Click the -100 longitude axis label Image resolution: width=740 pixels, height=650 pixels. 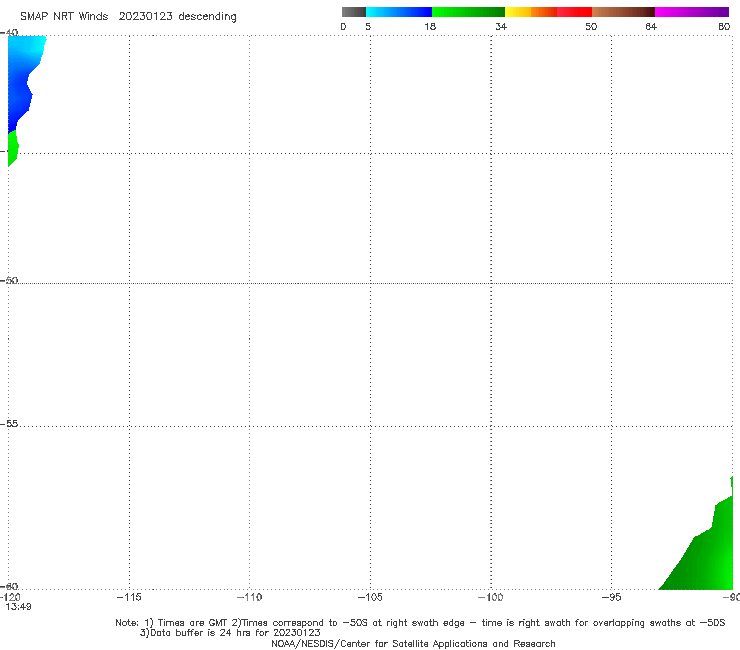490,597
